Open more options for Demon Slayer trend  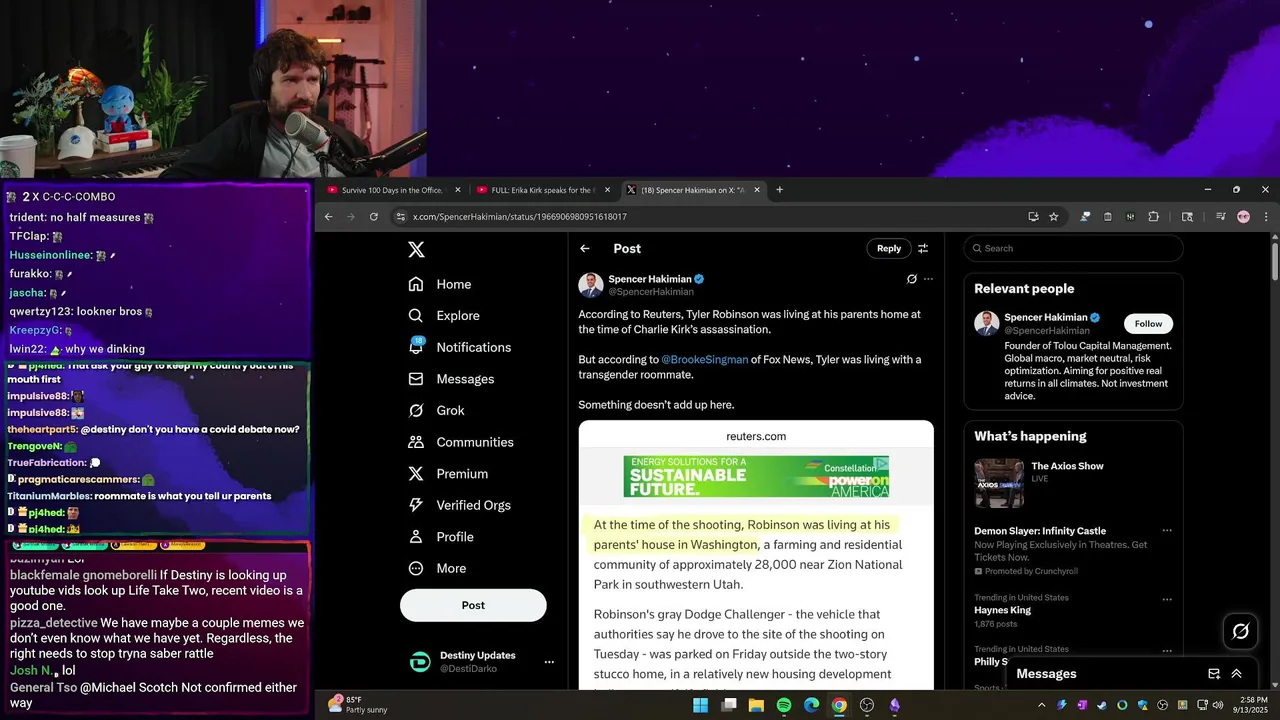pos(1166,531)
